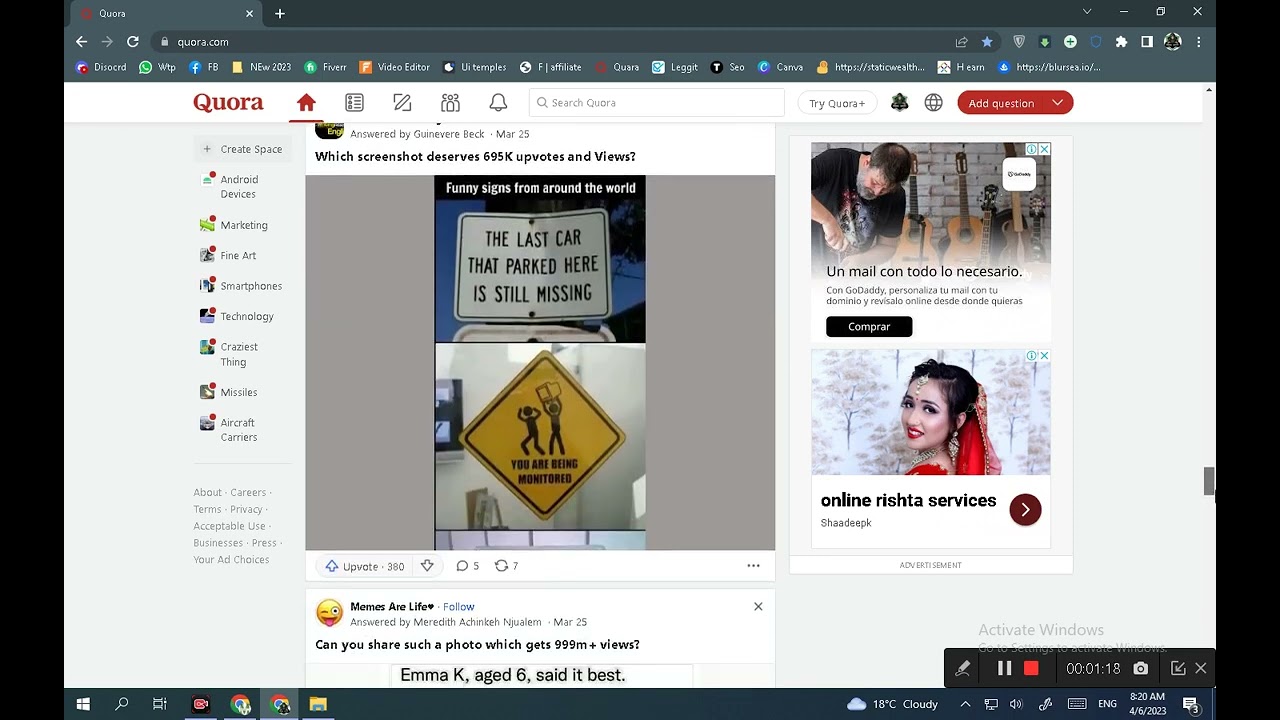Follow Memes Are Life space
This screenshot has height=720, width=1280.
click(x=458, y=607)
